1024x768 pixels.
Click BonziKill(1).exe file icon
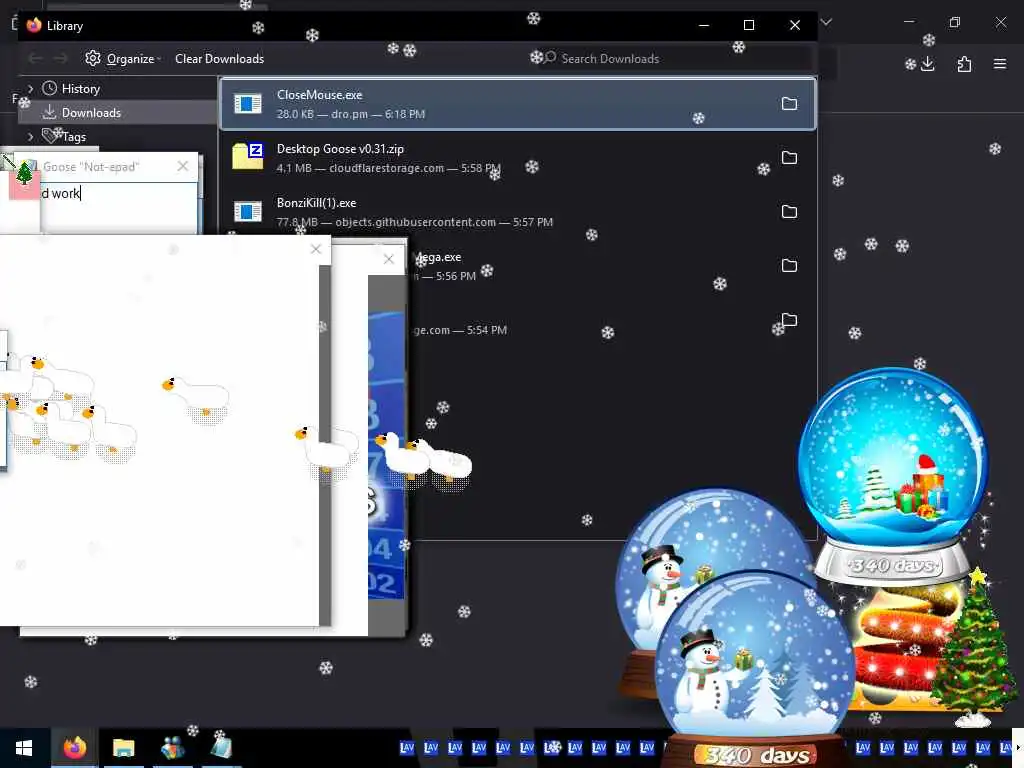pos(248,212)
